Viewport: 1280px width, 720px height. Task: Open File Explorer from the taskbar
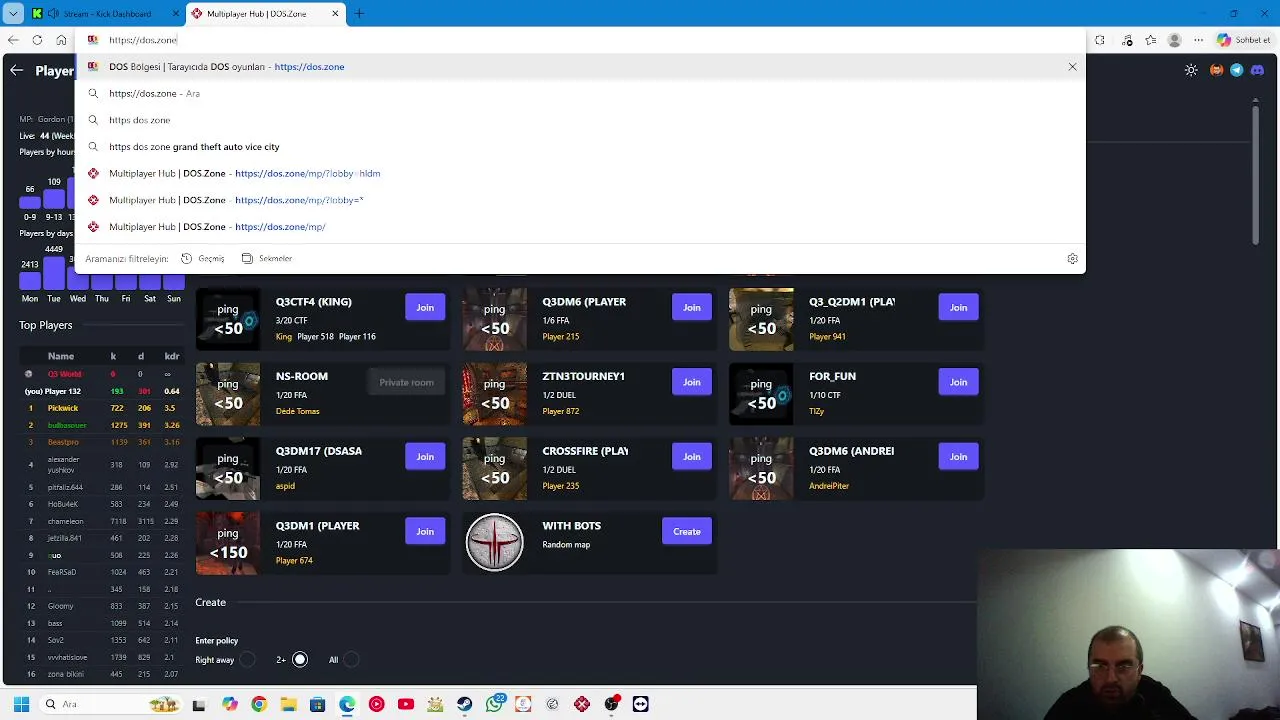(x=288, y=704)
